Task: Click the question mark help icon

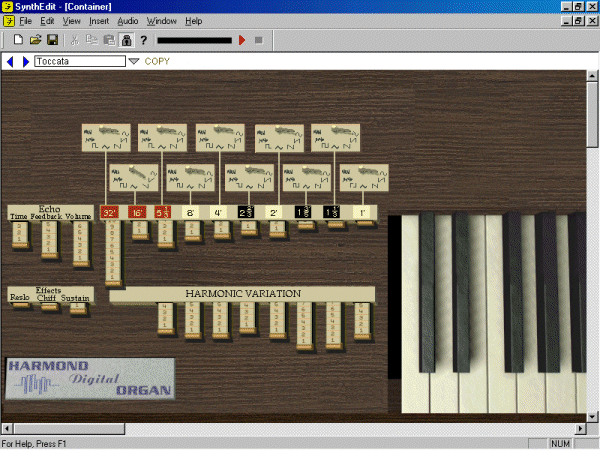Action: (x=143, y=40)
